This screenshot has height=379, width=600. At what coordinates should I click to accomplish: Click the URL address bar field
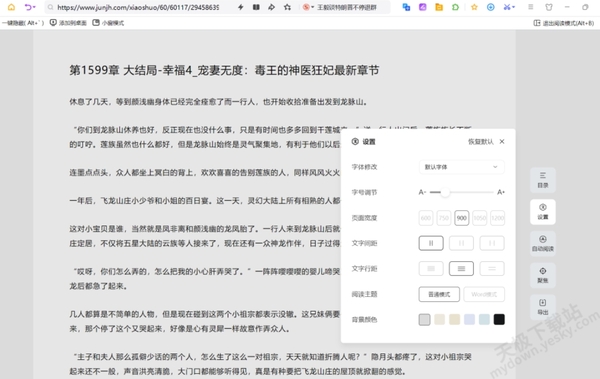138,7
